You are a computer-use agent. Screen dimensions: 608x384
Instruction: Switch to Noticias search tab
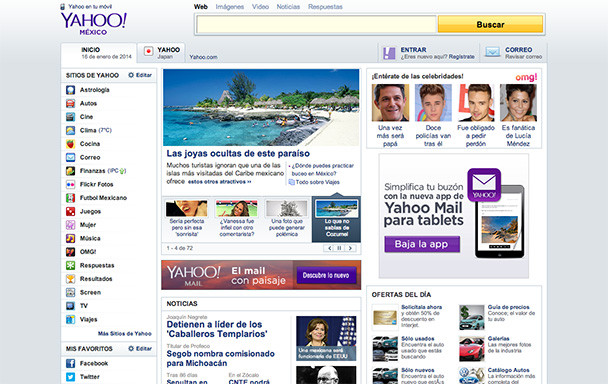(288, 7)
